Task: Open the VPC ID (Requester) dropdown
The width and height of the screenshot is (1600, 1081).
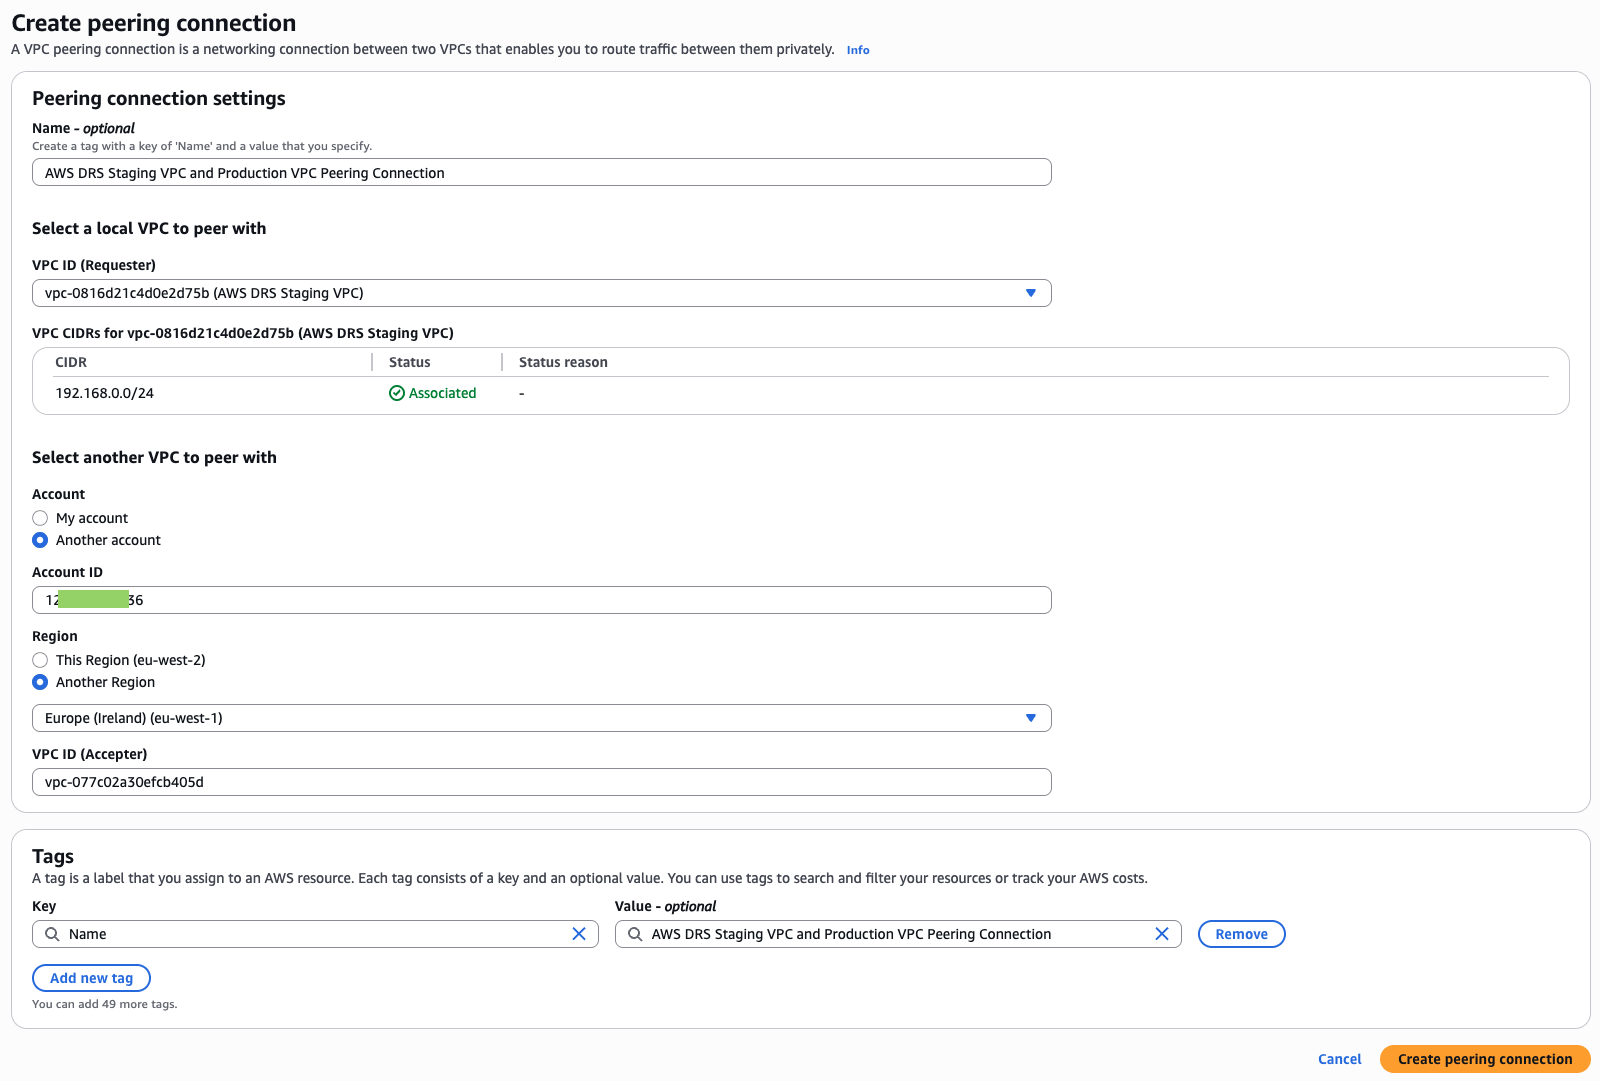Action: (541, 293)
